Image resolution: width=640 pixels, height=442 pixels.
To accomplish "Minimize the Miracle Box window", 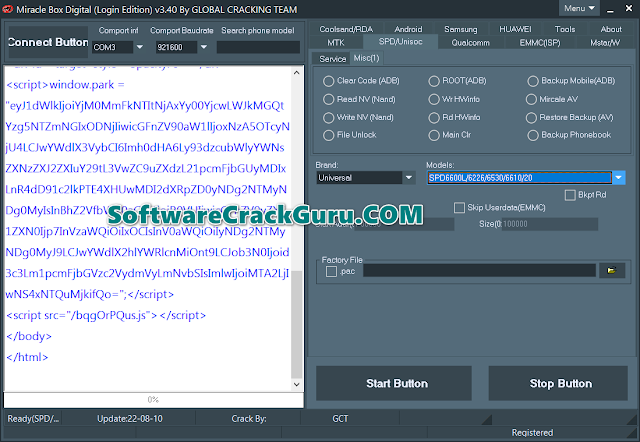I will 610,9.
